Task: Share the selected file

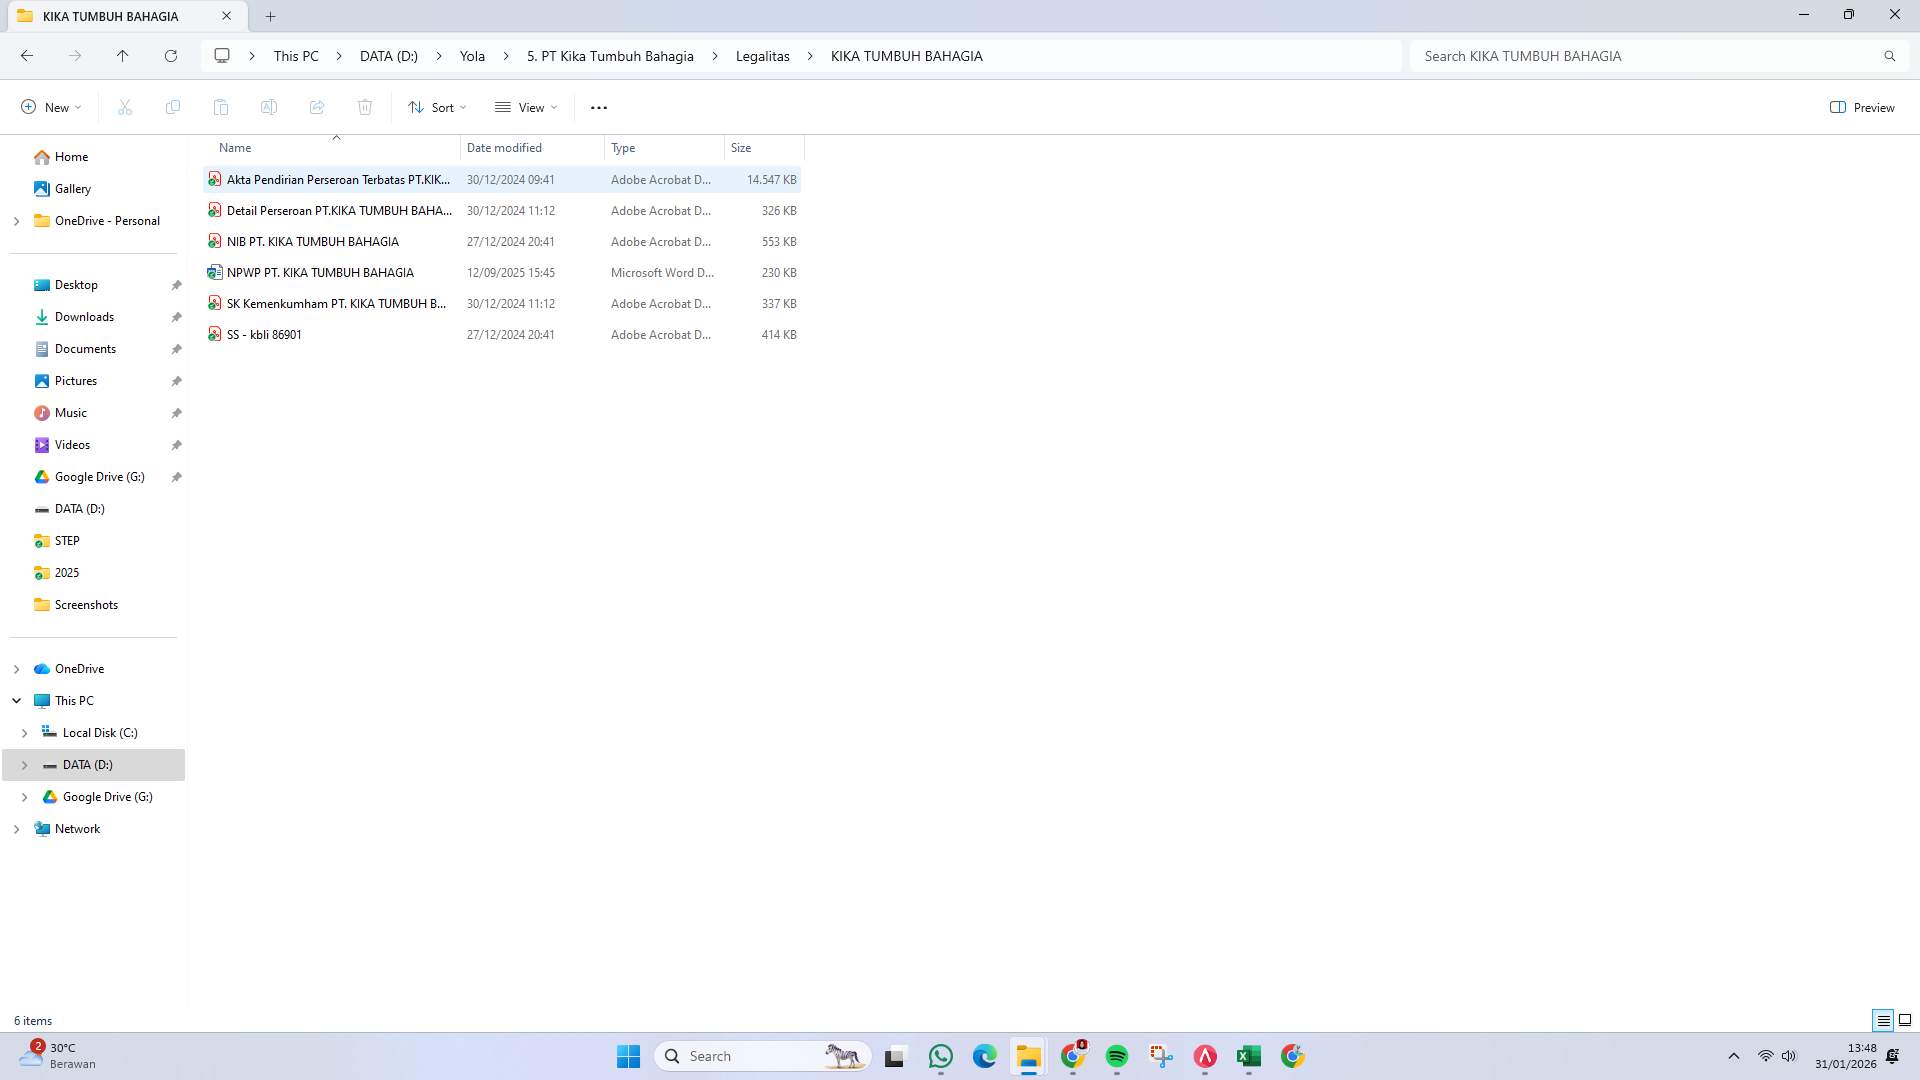Action: [317, 107]
